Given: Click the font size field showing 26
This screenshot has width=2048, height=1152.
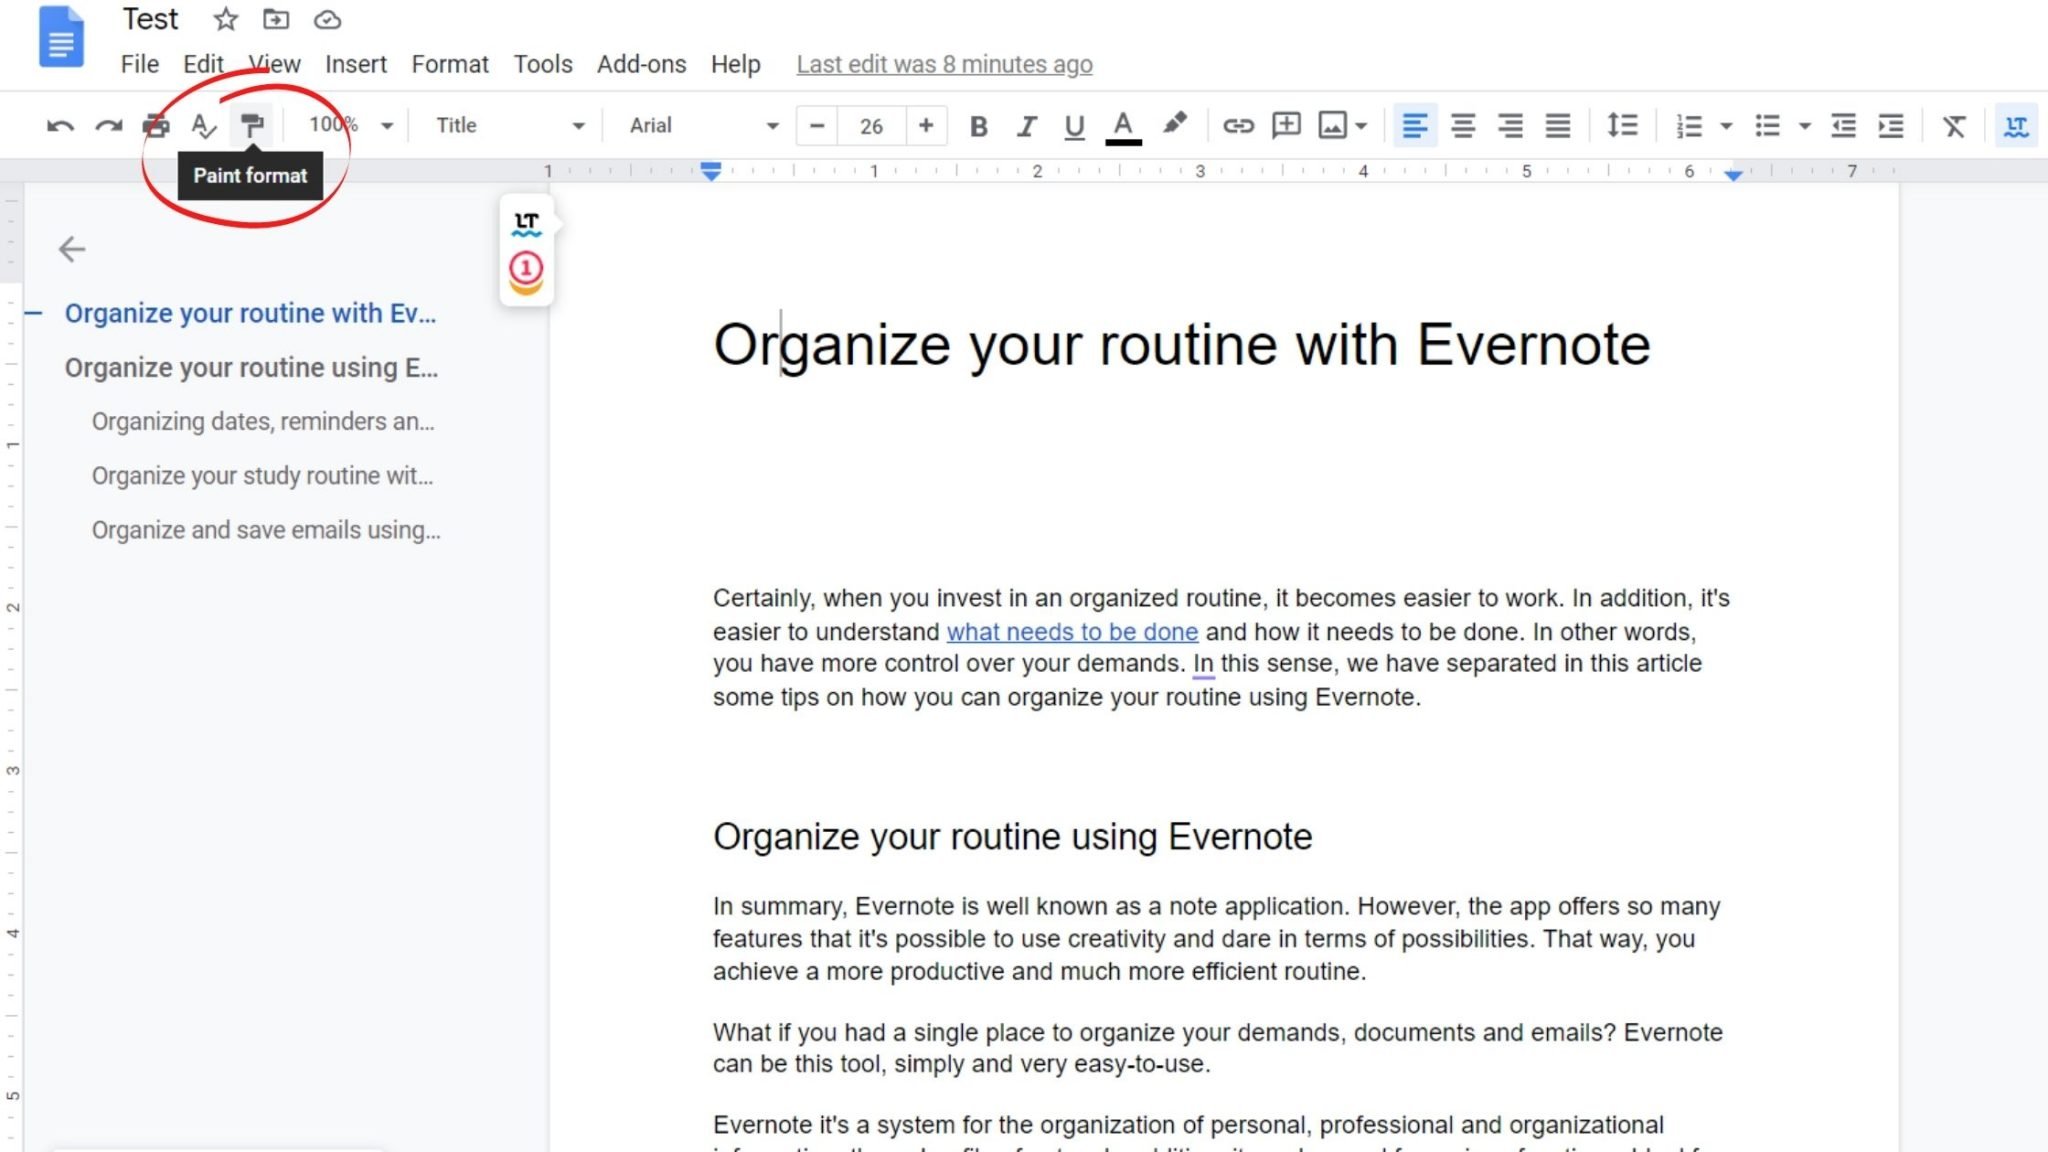Looking at the screenshot, I should (x=871, y=126).
